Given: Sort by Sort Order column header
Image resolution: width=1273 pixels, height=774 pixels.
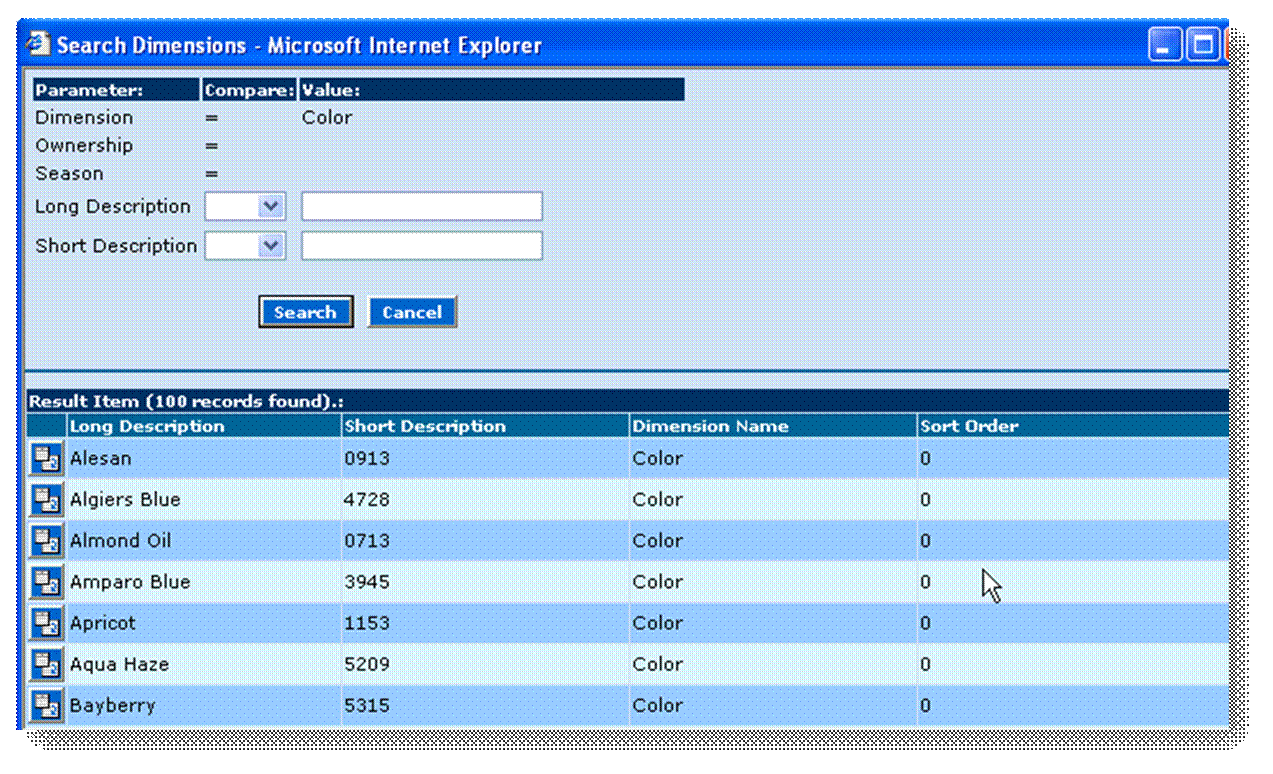Looking at the screenshot, I should point(969,426).
